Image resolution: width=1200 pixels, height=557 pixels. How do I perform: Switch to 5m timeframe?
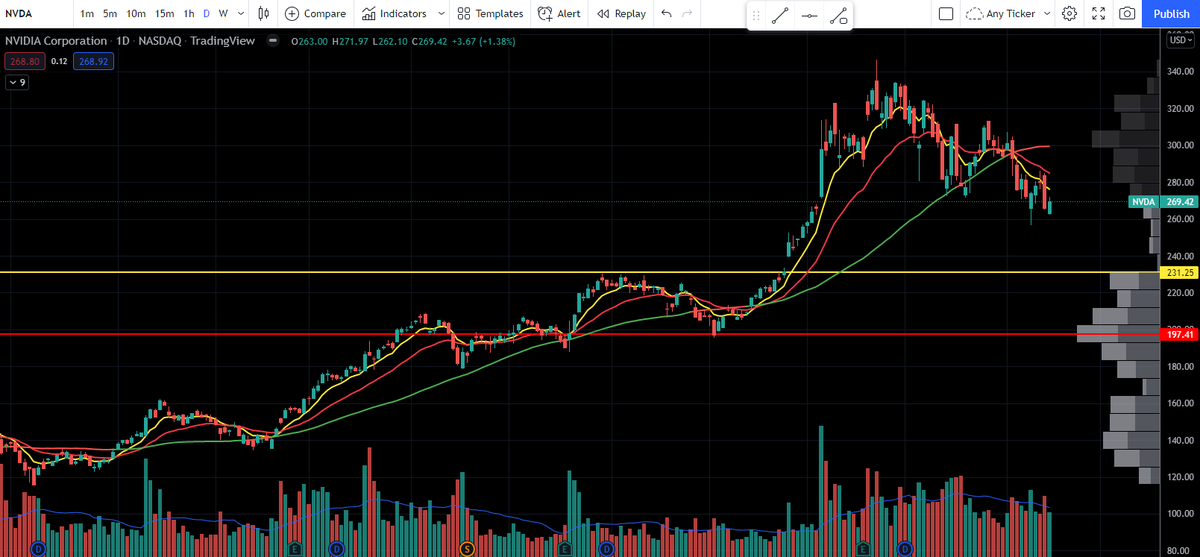[110, 14]
